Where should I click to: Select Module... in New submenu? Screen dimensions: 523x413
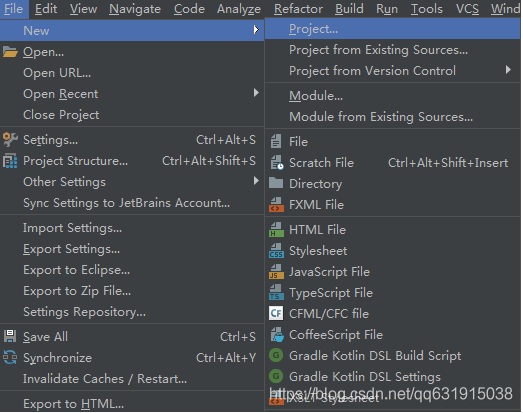393,96
